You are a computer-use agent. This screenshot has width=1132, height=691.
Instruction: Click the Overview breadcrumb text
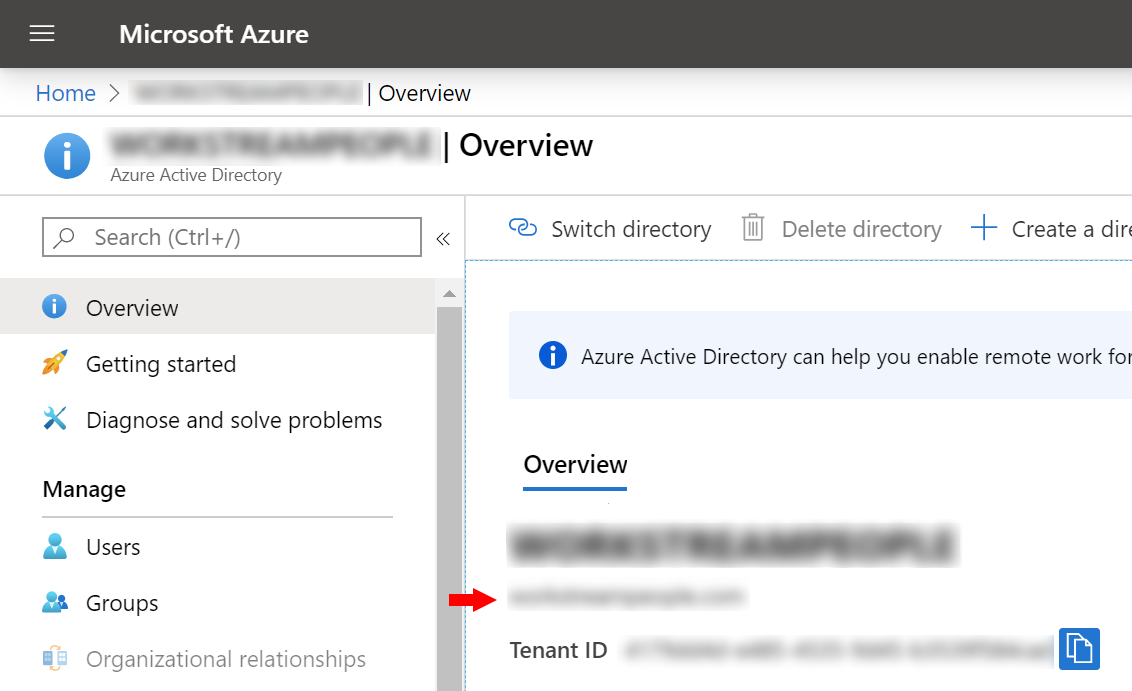pos(424,93)
